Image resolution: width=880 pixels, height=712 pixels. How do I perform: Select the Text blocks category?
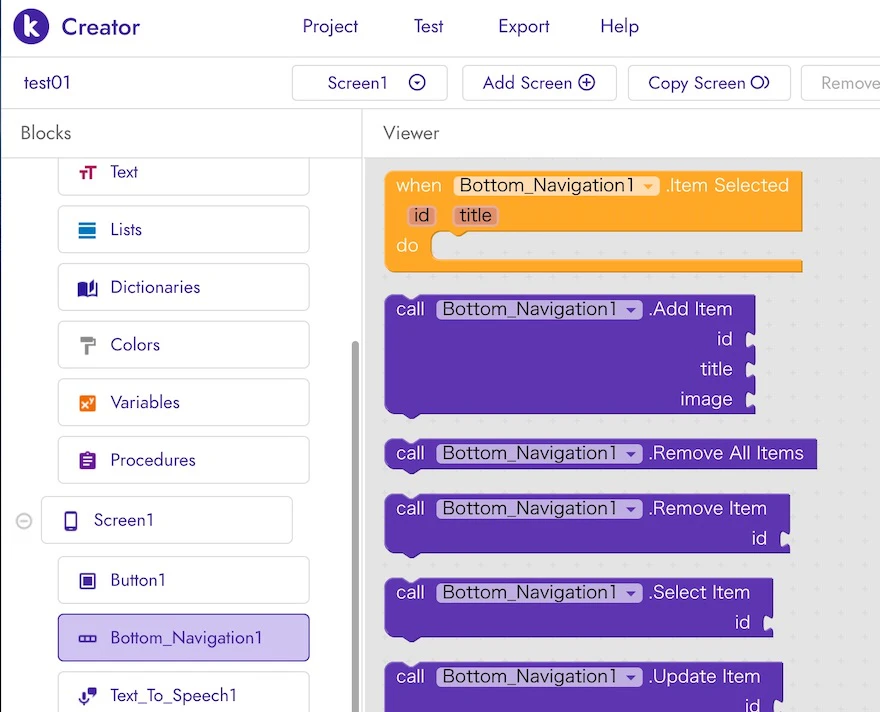click(184, 175)
